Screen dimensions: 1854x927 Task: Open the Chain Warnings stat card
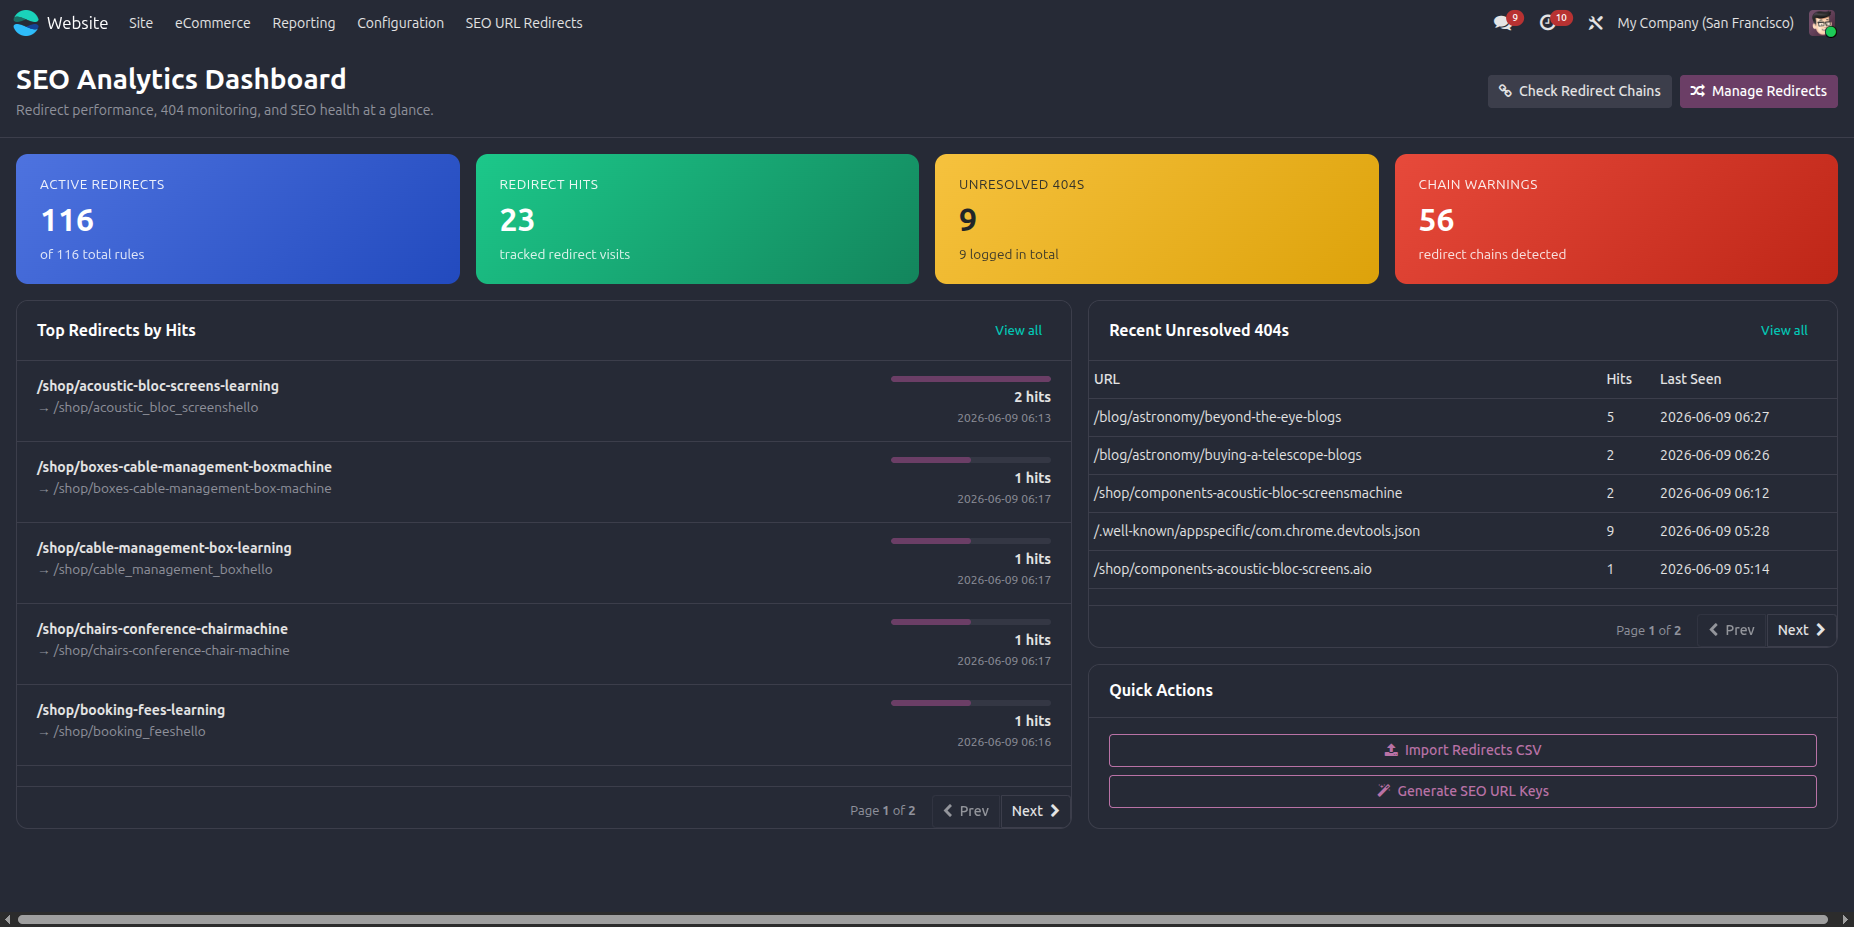pyautogui.click(x=1616, y=219)
